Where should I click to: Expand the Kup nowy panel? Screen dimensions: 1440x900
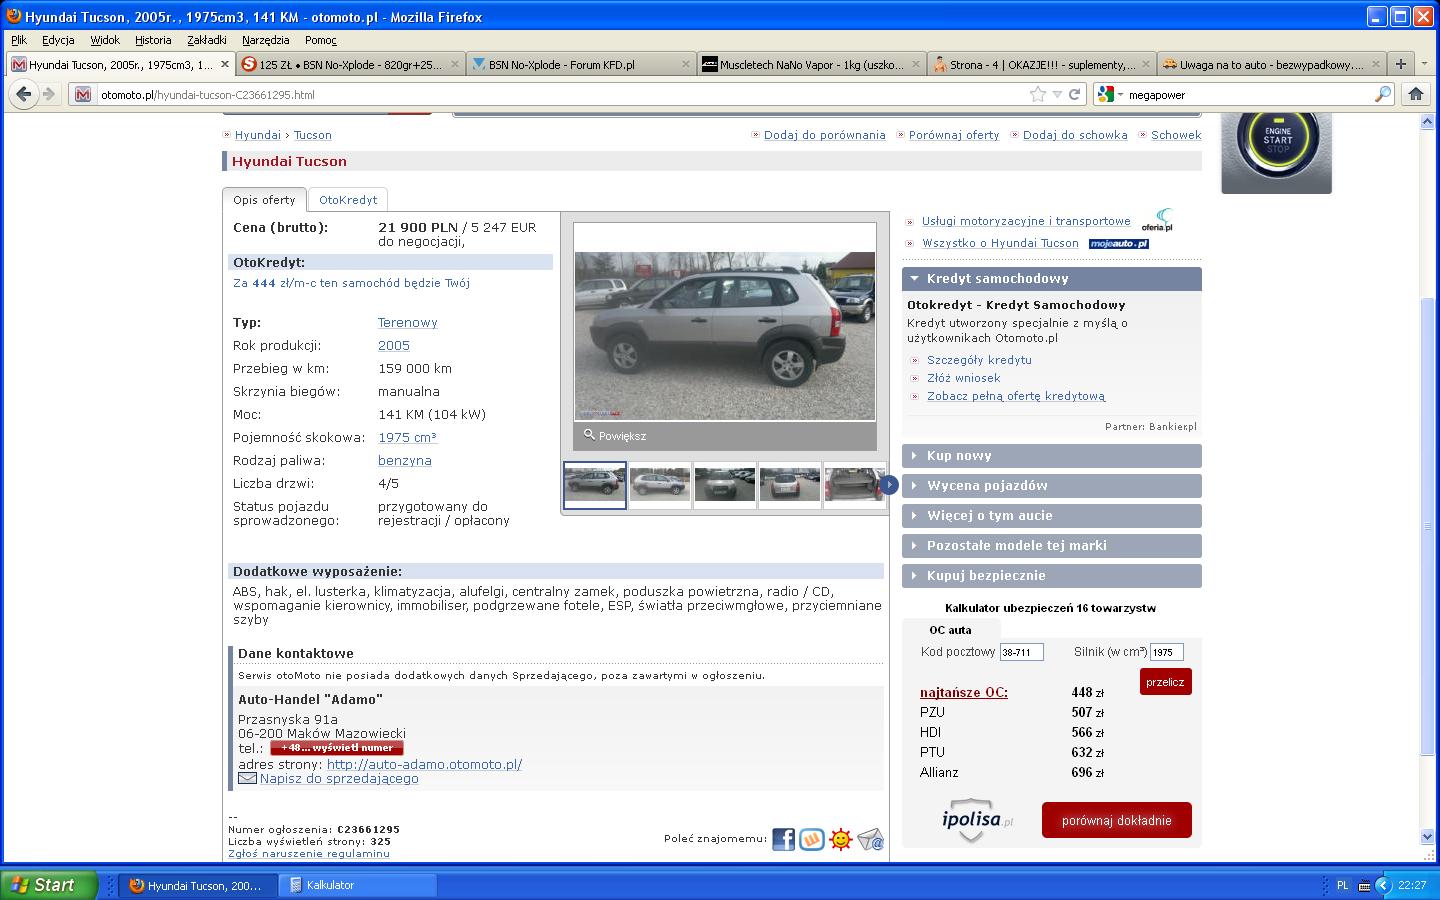pos(1051,456)
